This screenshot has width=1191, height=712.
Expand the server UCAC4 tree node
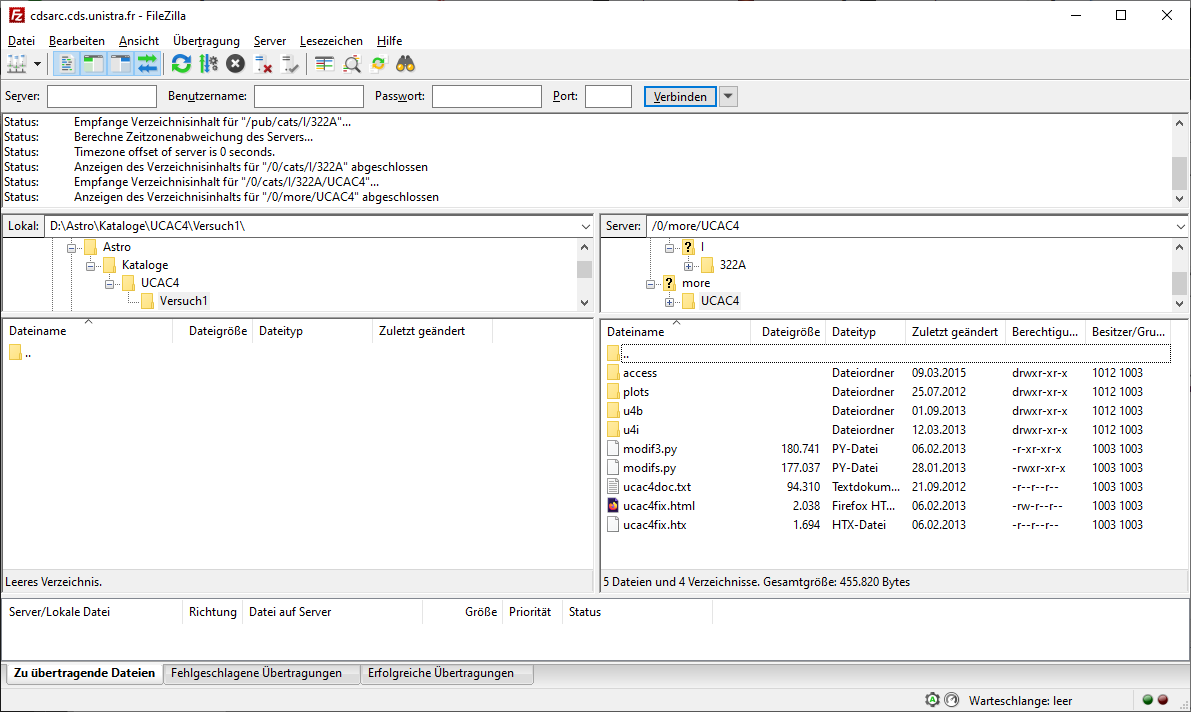[669, 302]
